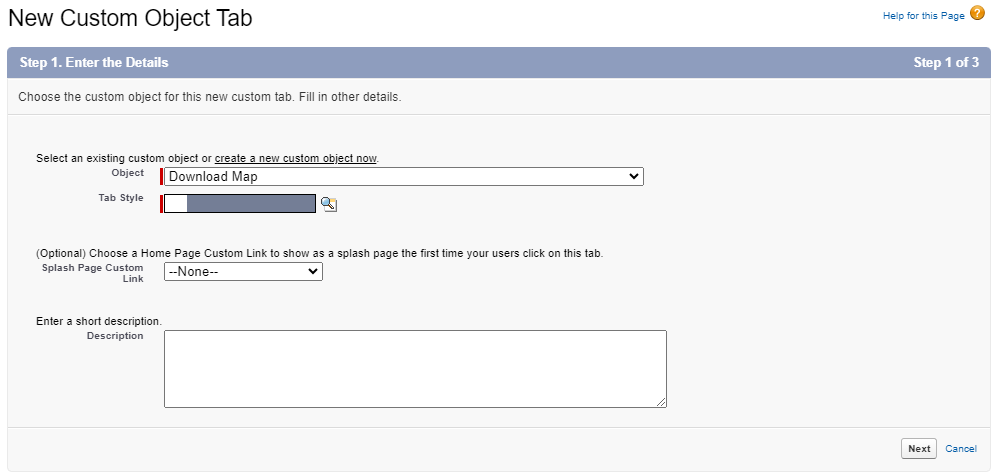
Task: Click the "Step 1 of 3" indicator
Action: [945, 62]
